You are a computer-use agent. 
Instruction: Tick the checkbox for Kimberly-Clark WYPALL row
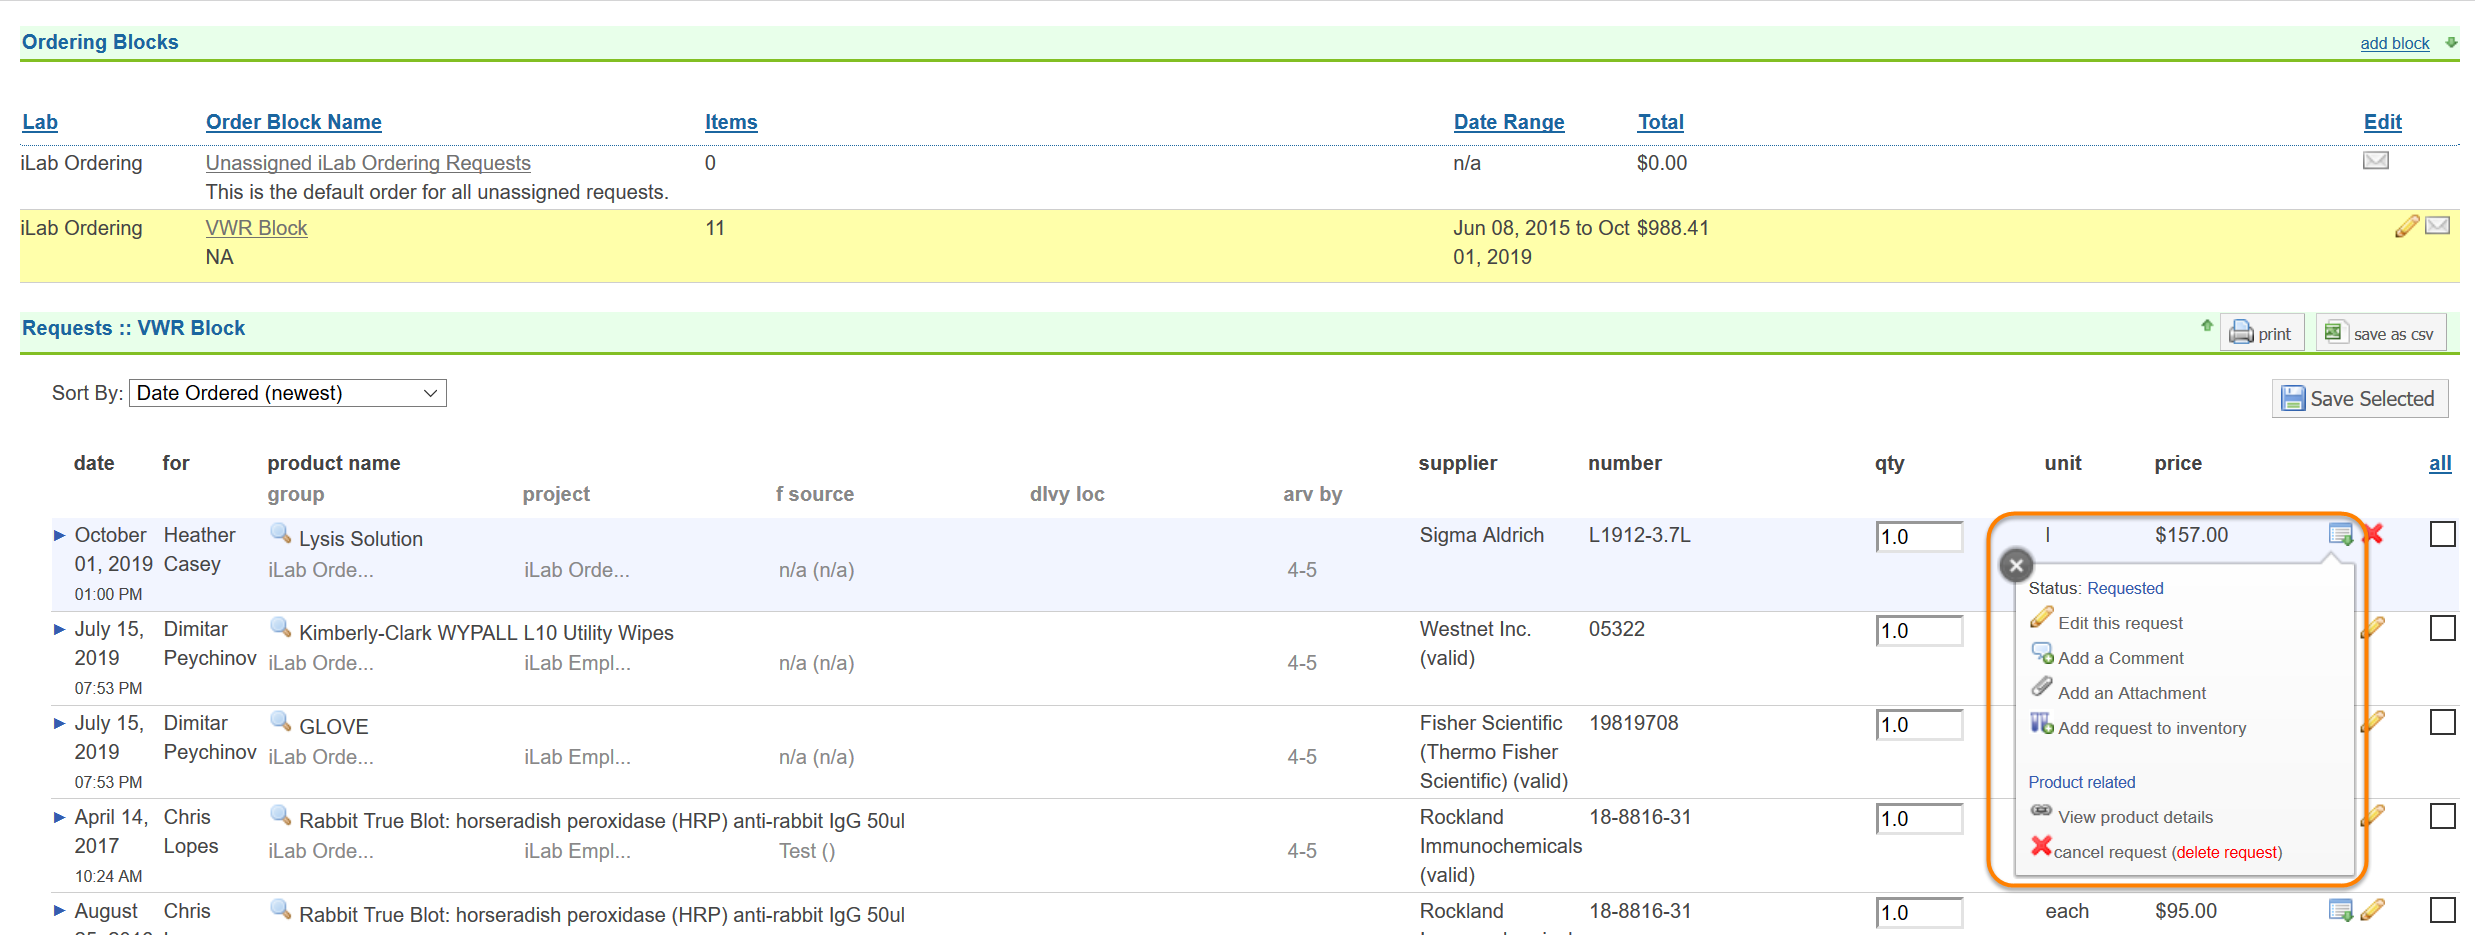pos(2442,629)
